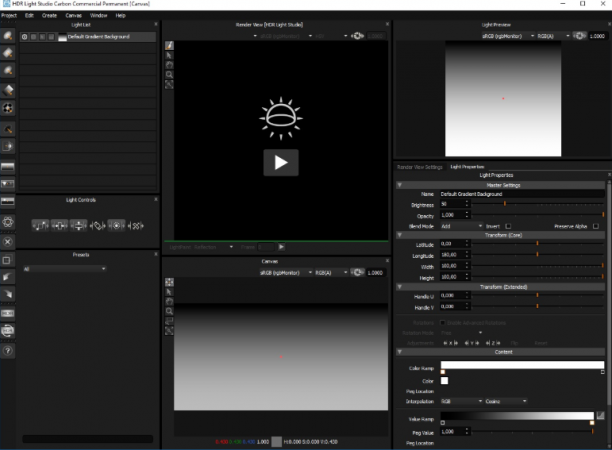612x450 pixels.
Task: Activate the zoom magnifier in Render View
Action: (169, 75)
